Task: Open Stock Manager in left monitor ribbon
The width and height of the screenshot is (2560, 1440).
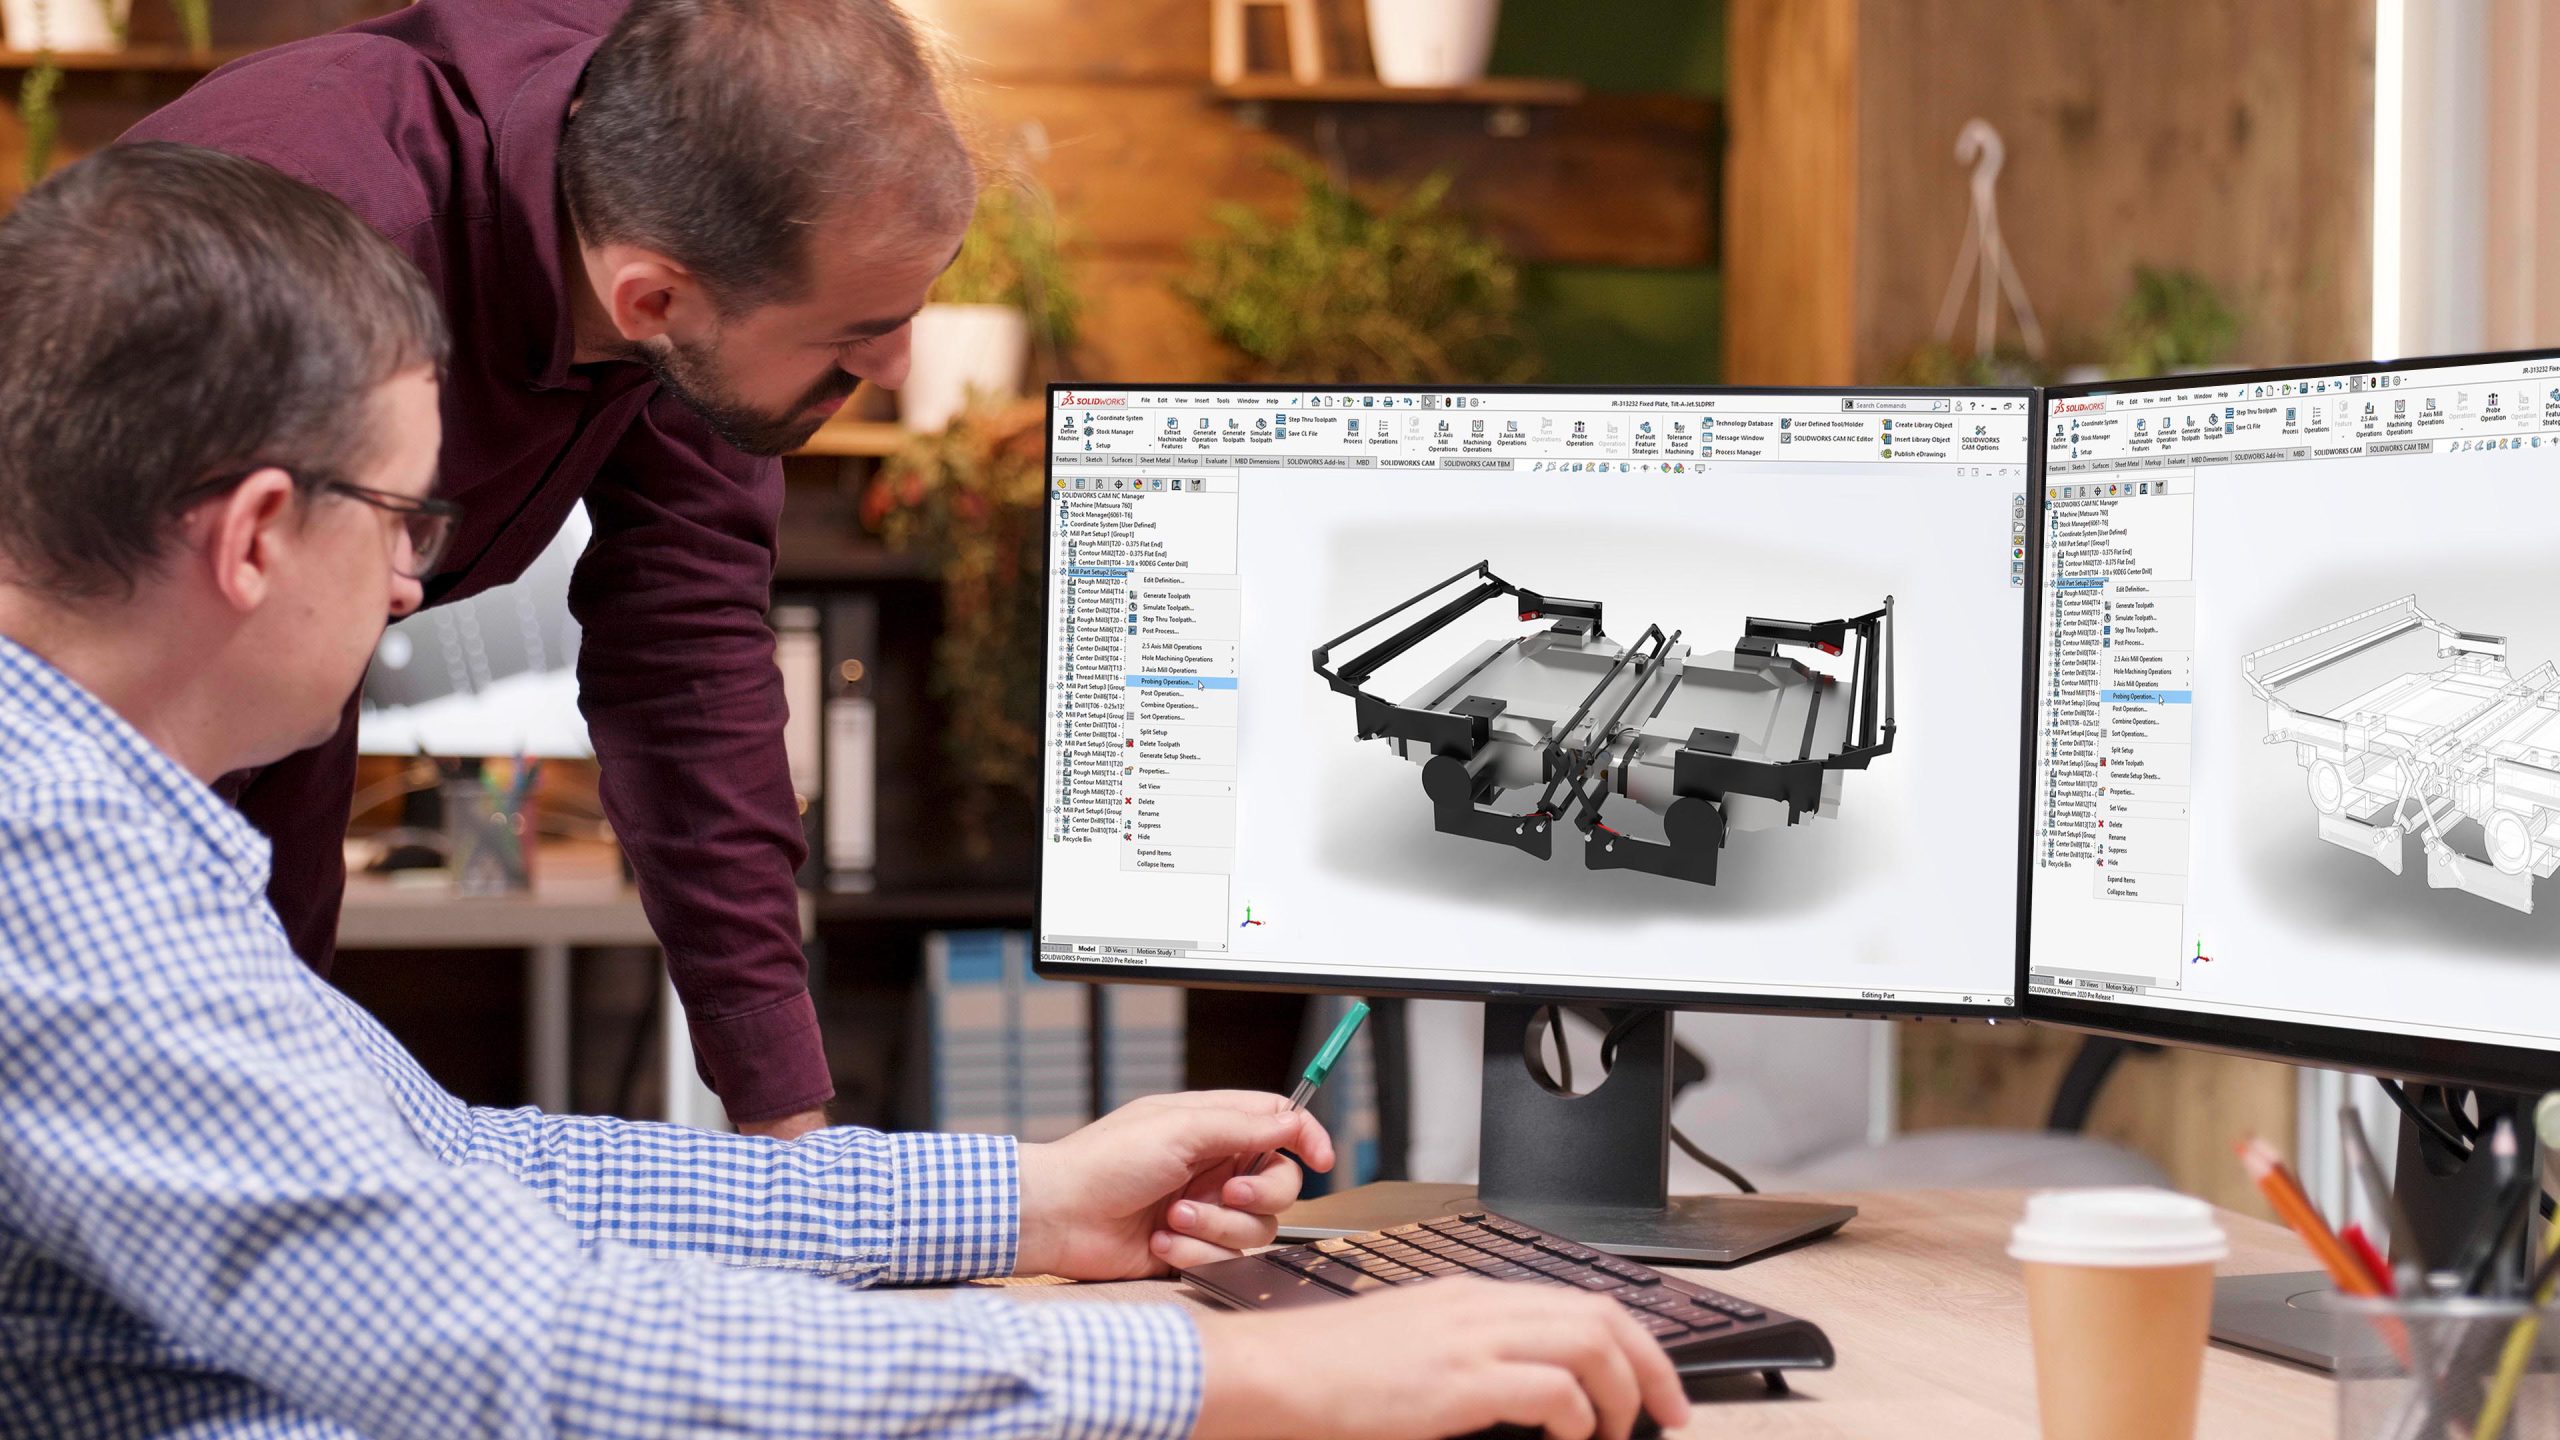Action: click(x=1110, y=432)
